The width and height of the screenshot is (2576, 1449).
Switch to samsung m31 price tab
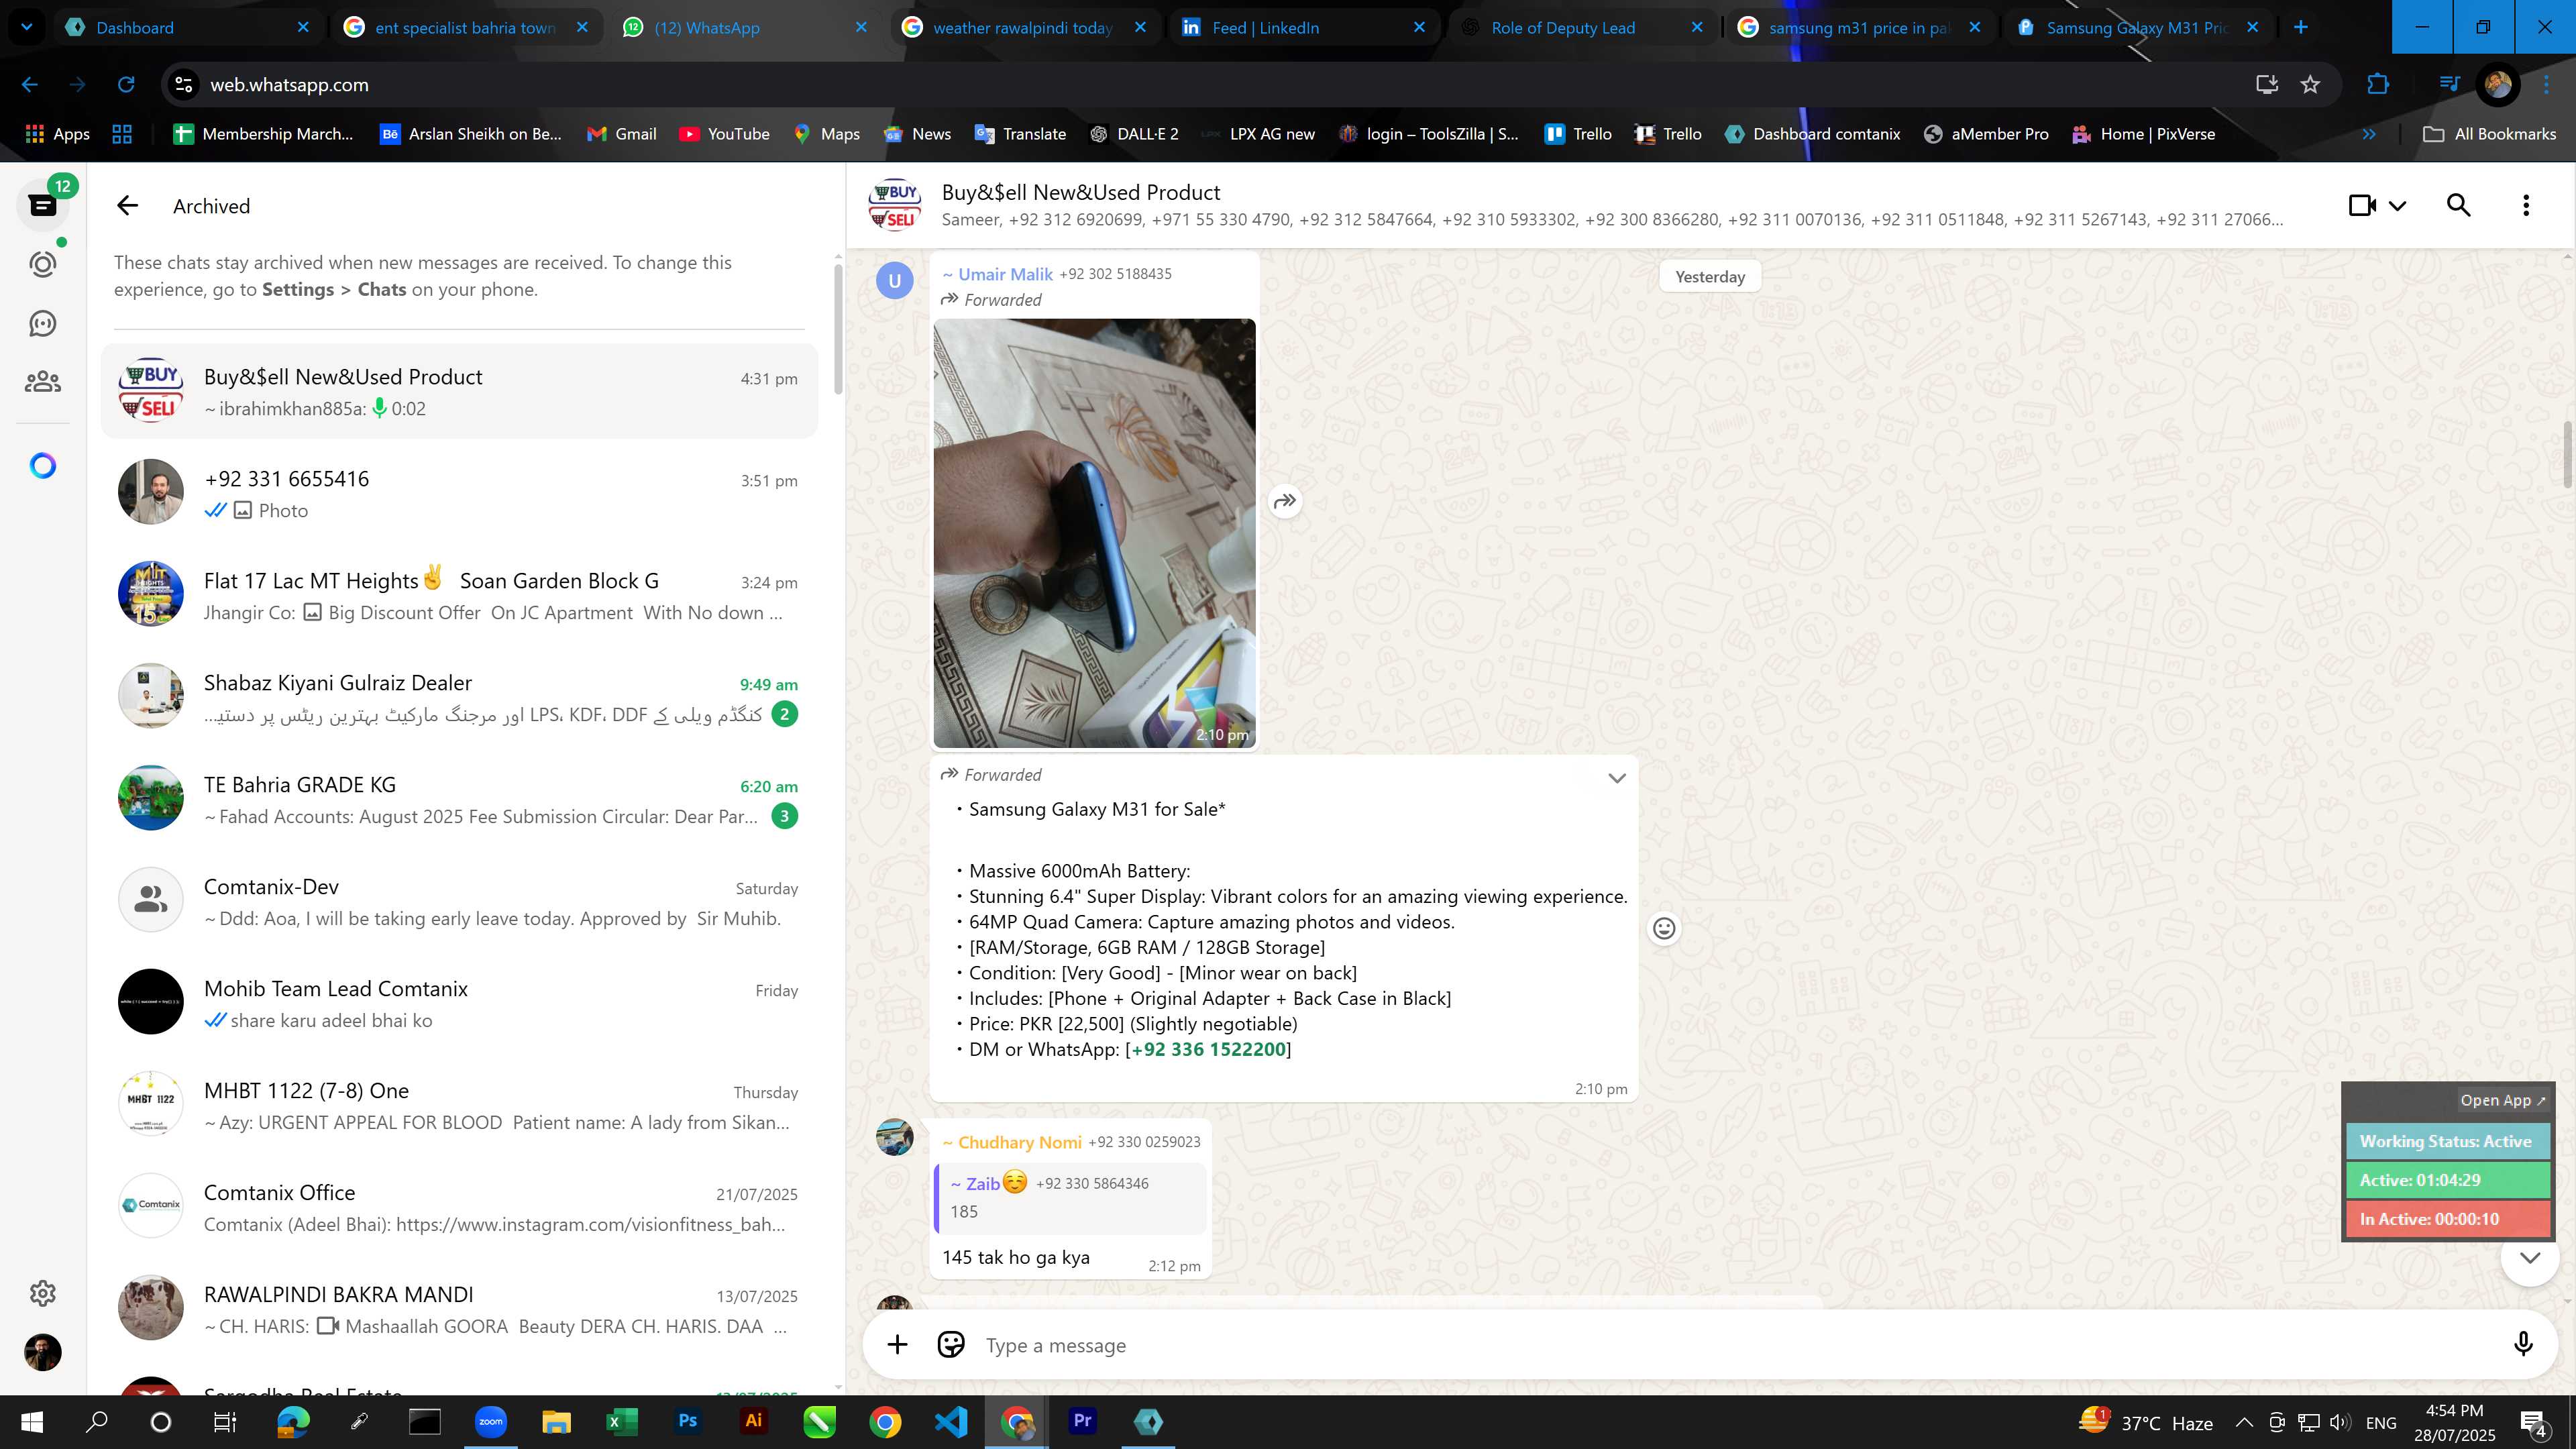click(x=1860, y=28)
